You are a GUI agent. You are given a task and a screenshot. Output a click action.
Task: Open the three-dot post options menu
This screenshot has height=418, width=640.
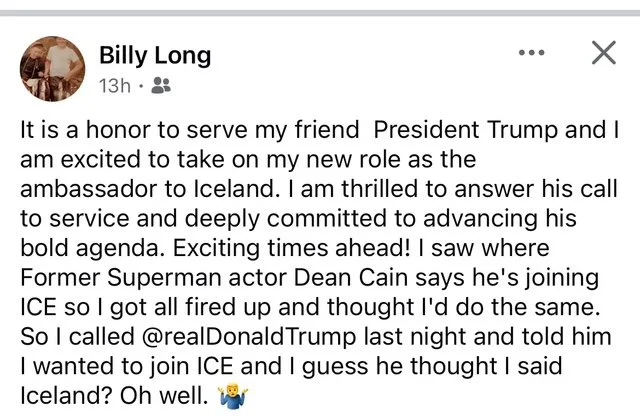[531, 53]
